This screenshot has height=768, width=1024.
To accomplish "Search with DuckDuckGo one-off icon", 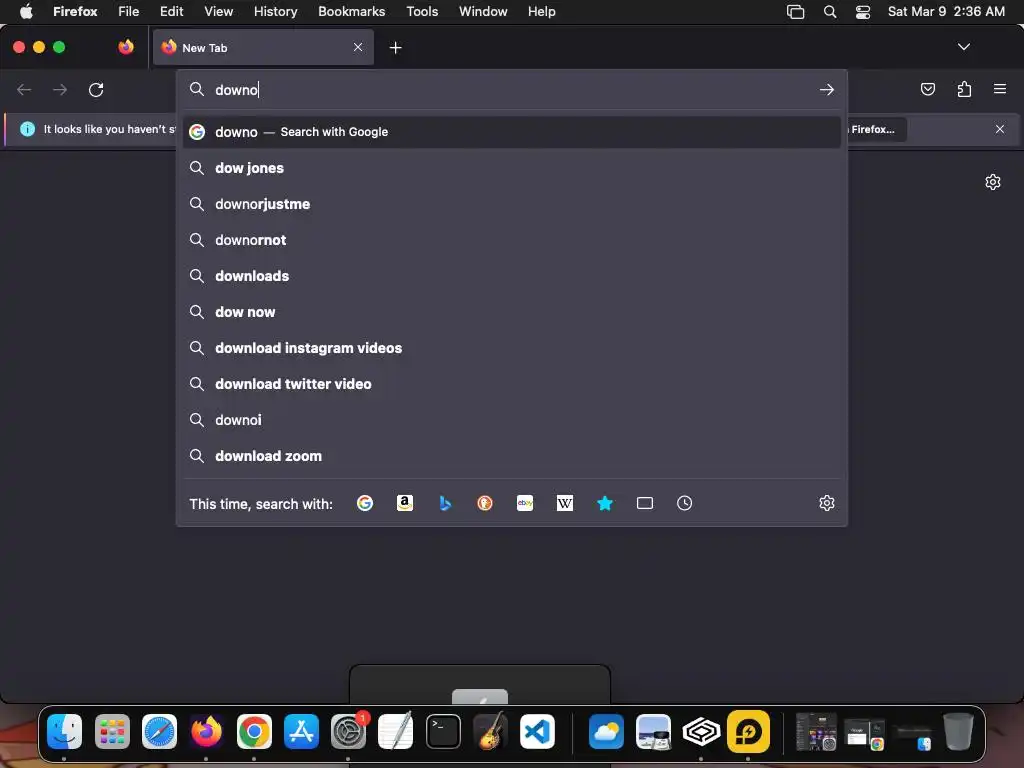I will [485, 503].
